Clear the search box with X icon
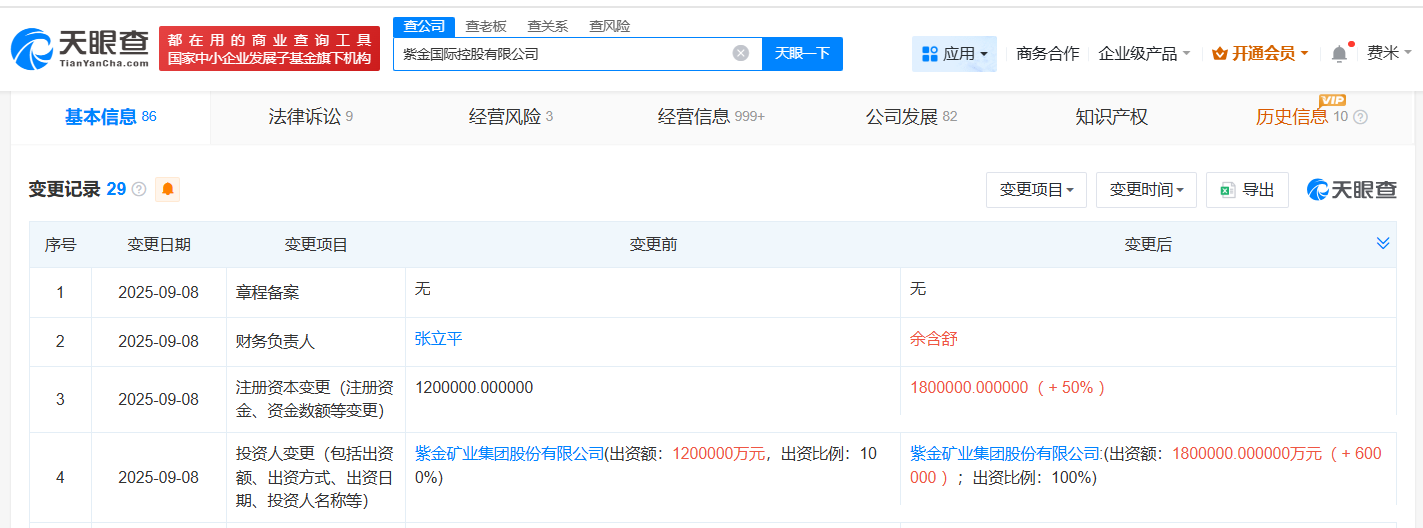 click(x=740, y=54)
